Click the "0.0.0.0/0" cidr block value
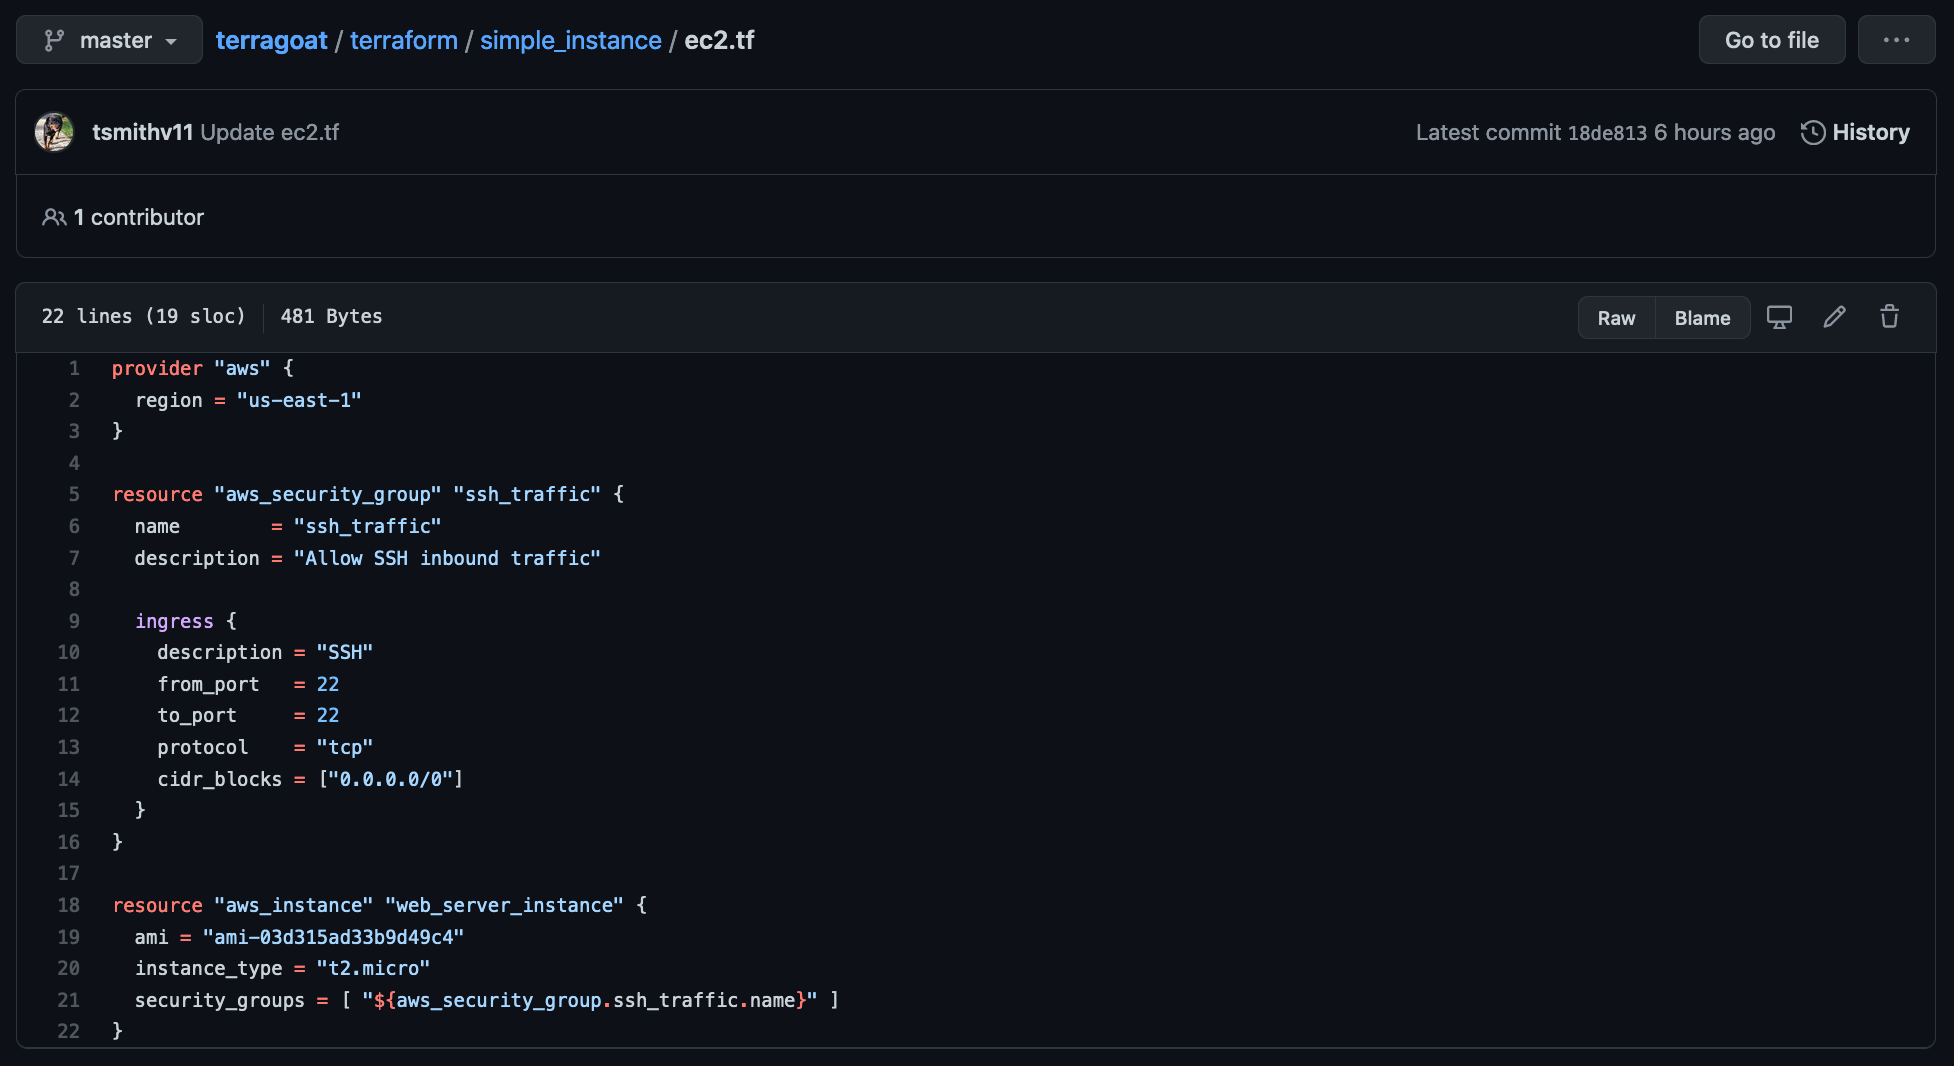Viewport: 1954px width, 1066px height. [392, 779]
